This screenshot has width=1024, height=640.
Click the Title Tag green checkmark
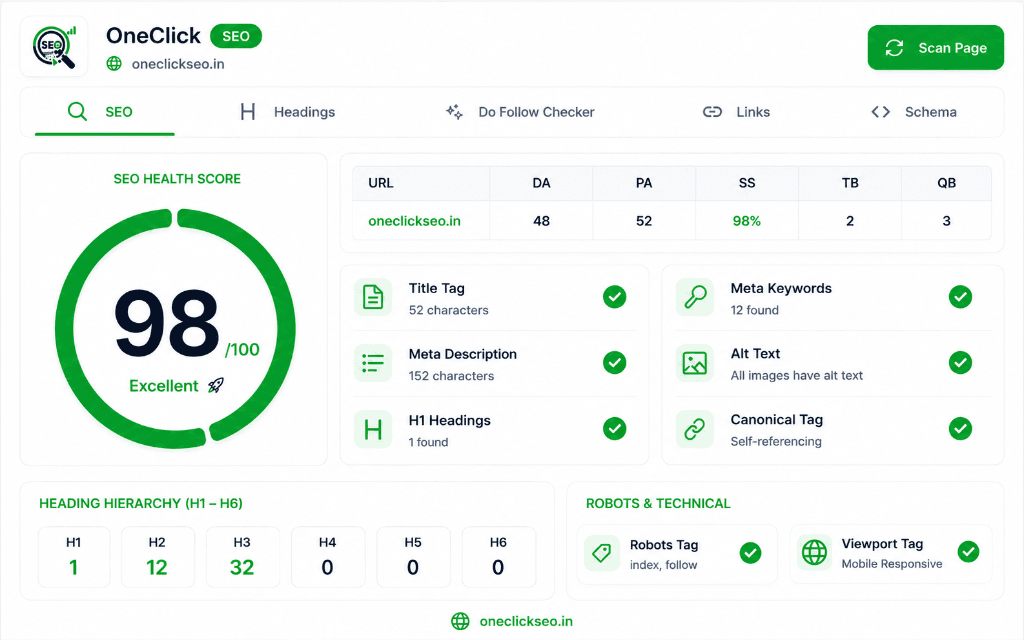click(x=615, y=297)
